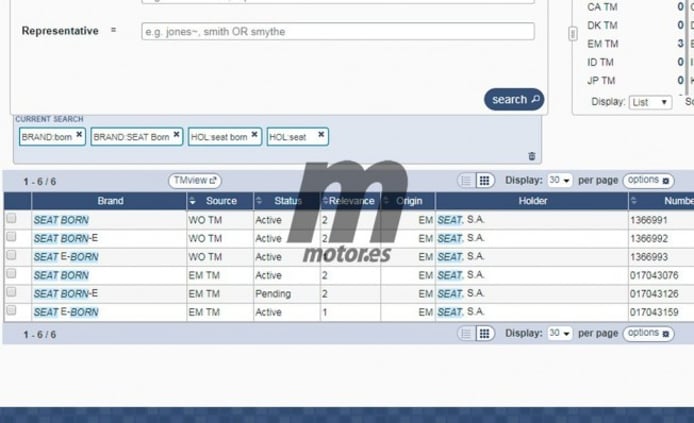Tick checkbox for SEAT BORN-E WO TM row
694x423 pixels.
pyautogui.click(x=11, y=237)
